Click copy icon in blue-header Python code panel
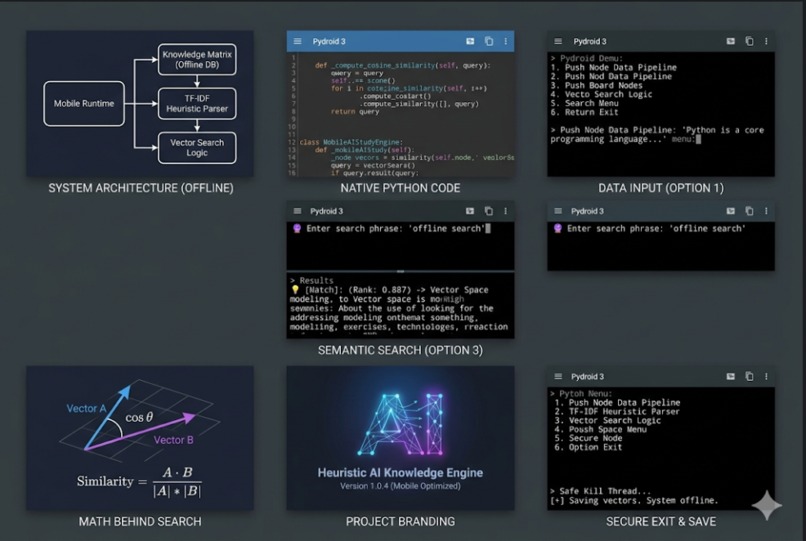Image resolution: width=806 pixels, height=541 pixels. [489, 41]
